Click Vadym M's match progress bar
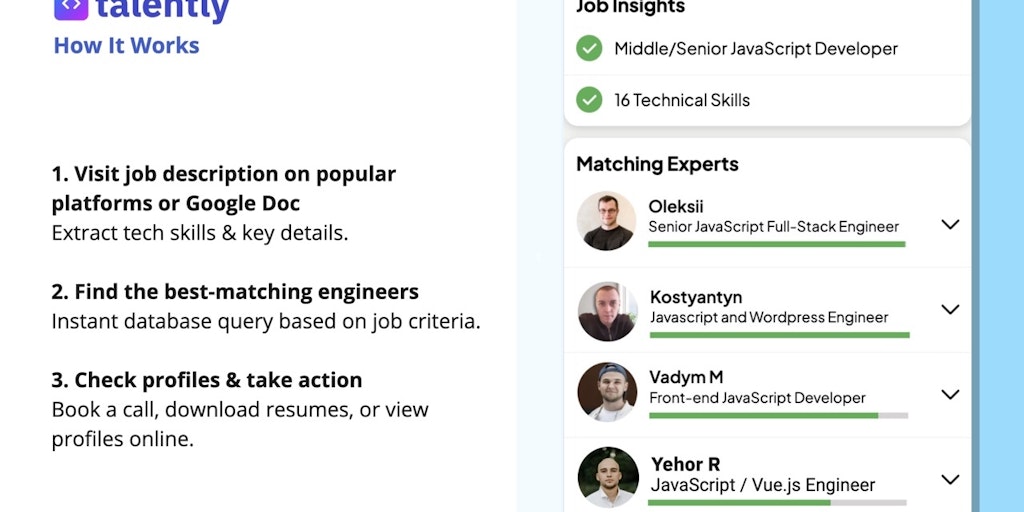The width and height of the screenshot is (1024, 512). (x=778, y=415)
